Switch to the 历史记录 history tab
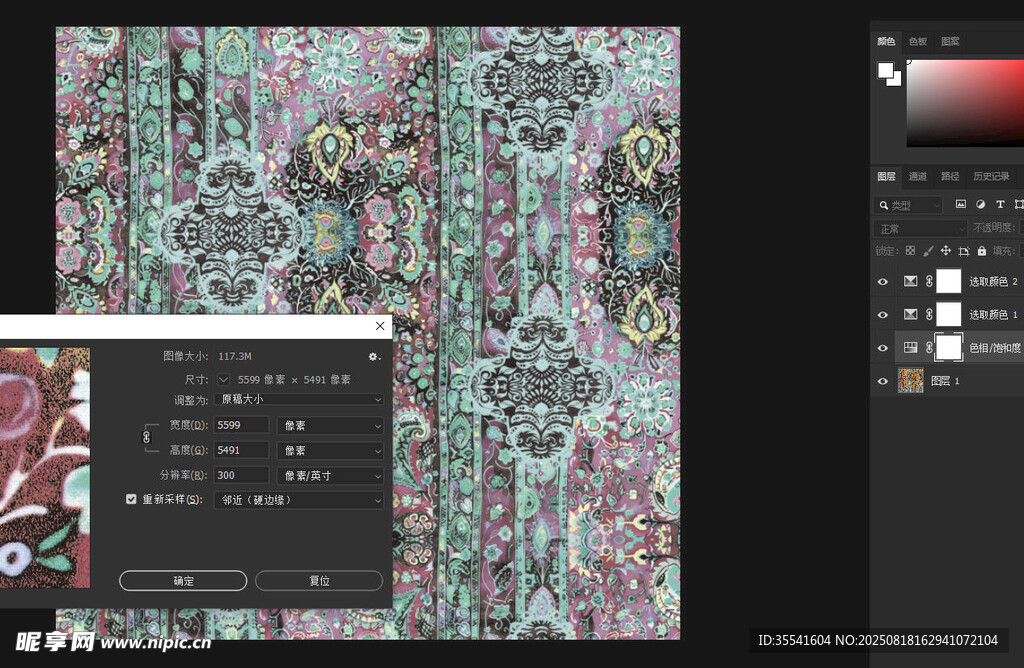This screenshot has width=1024, height=668. pyautogui.click(x=991, y=177)
